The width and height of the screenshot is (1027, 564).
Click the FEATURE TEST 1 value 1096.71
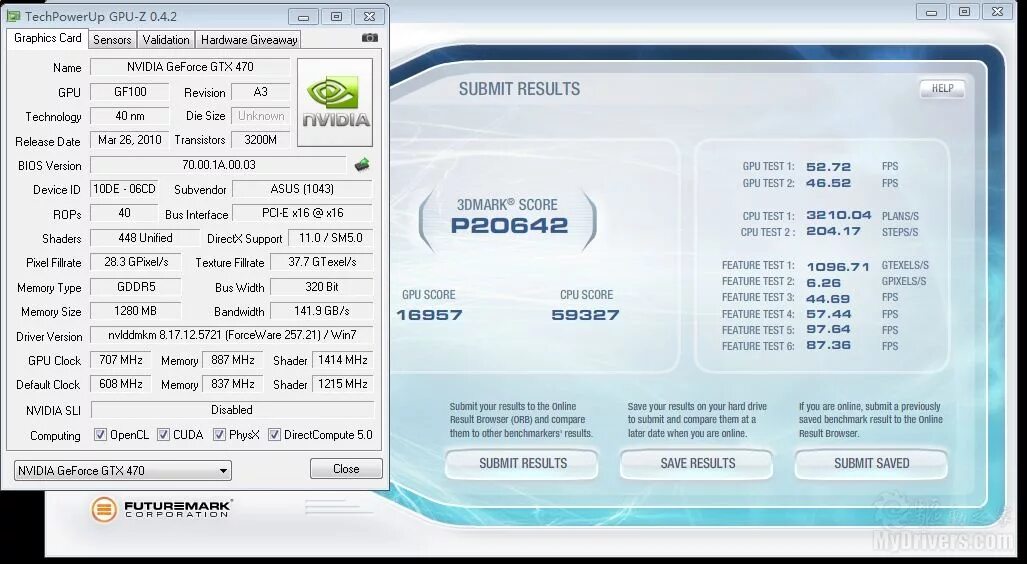838,266
